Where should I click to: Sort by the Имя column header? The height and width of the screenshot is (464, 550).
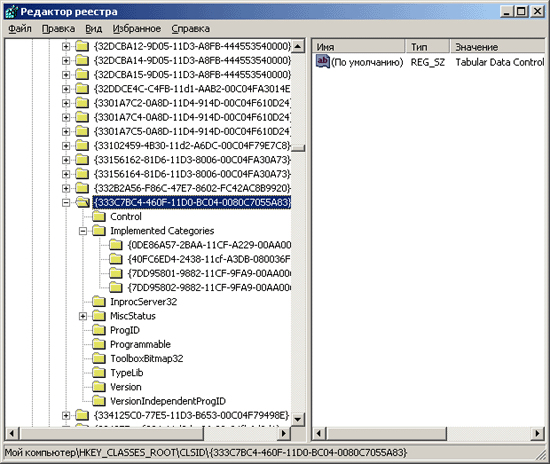[x=358, y=46]
